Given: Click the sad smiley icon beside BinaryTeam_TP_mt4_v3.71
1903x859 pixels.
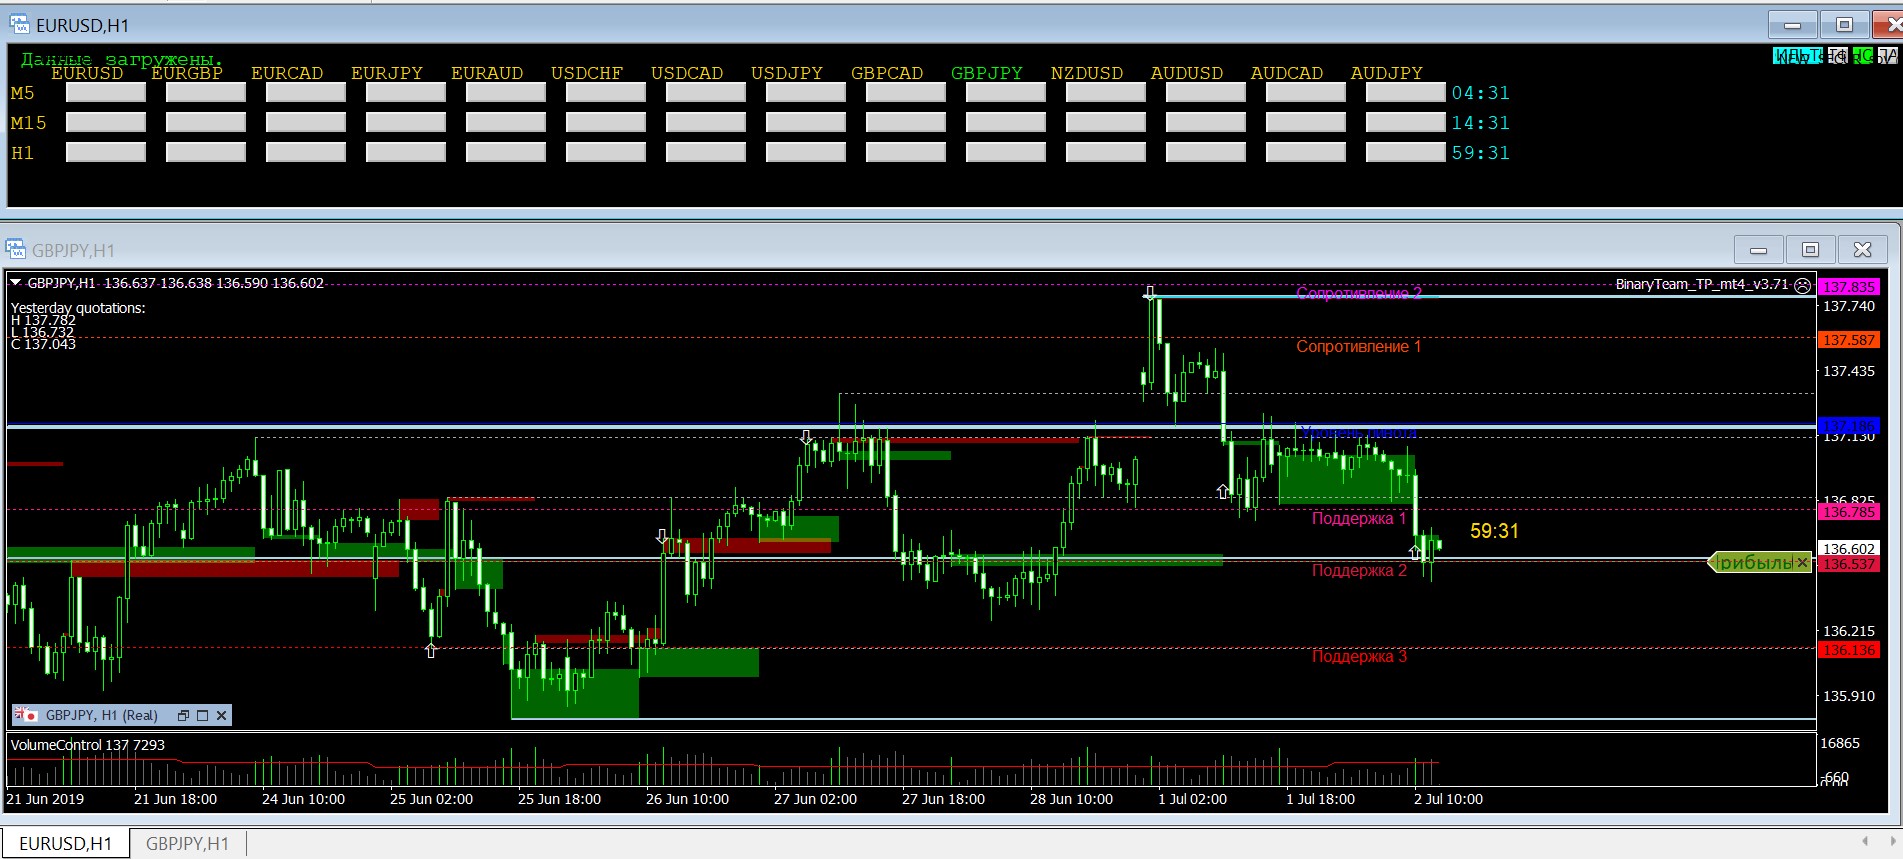Looking at the screenshot, I should pos(1802,285).
